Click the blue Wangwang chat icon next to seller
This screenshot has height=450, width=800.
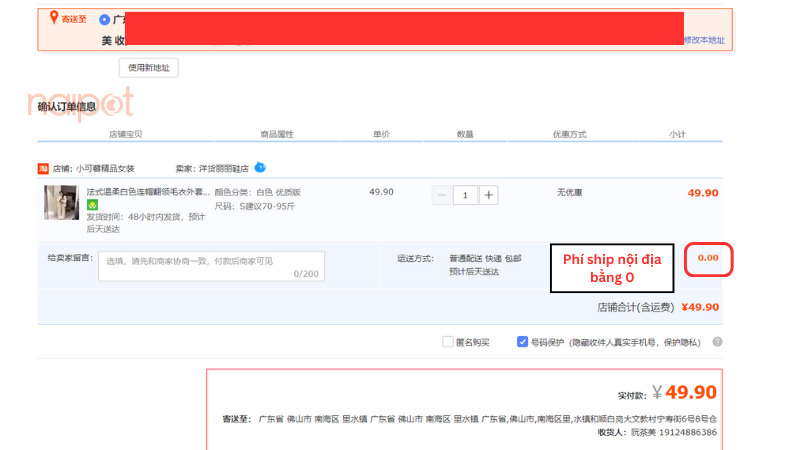(259, 167)
